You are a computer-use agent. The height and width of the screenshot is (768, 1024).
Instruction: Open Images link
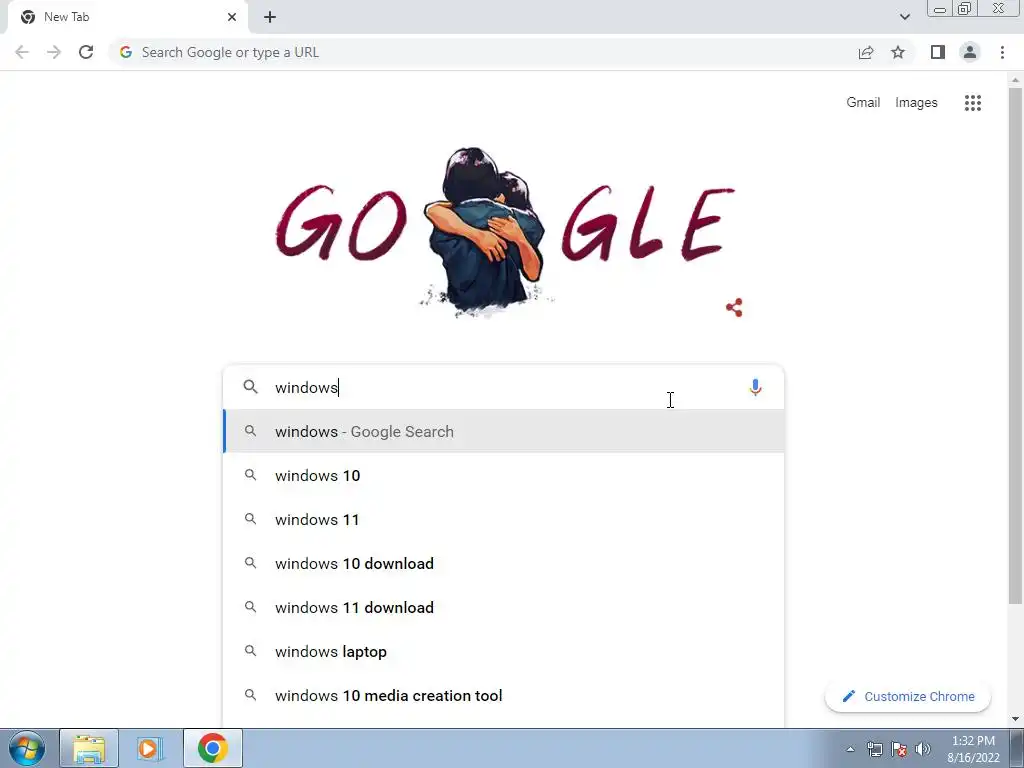[x=916, y=103]
